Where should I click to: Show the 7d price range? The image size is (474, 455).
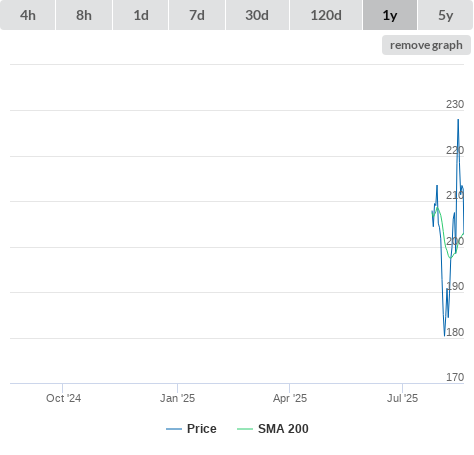click(197, 15)
